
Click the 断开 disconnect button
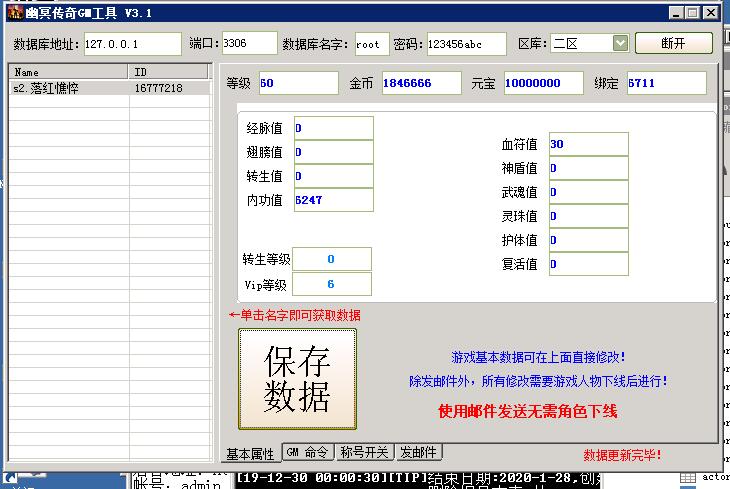[x=673, y=44]
